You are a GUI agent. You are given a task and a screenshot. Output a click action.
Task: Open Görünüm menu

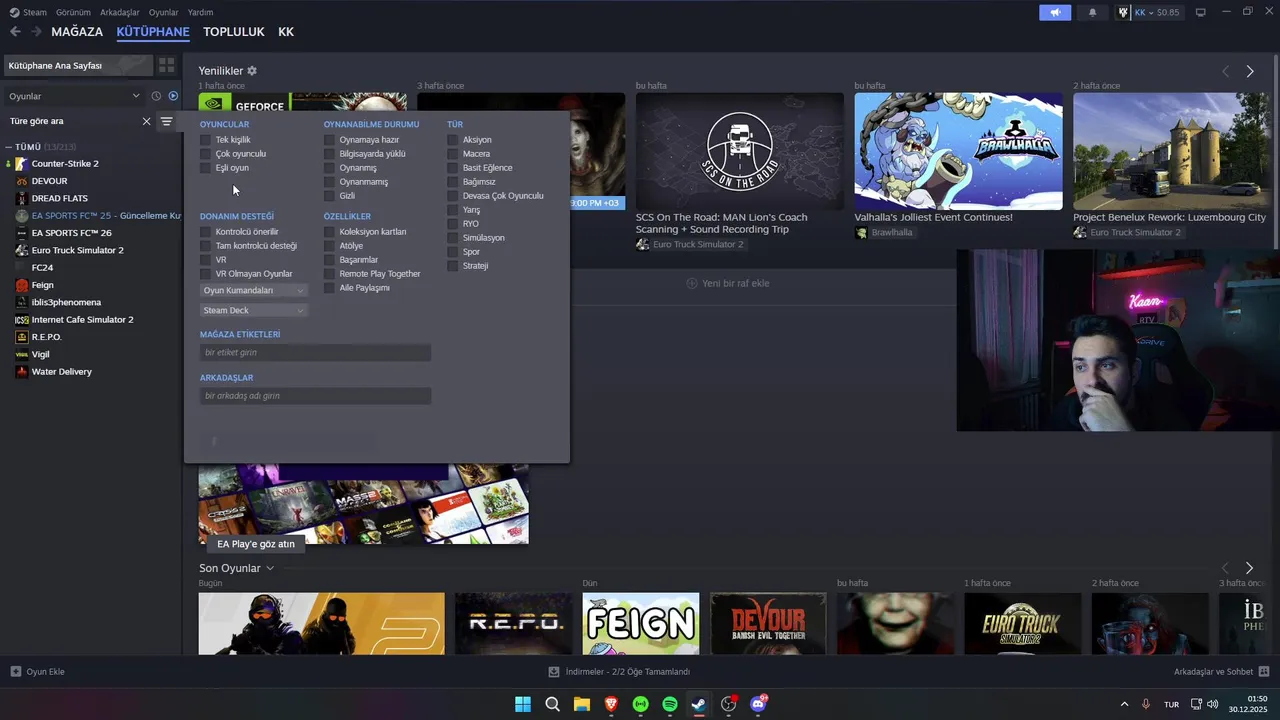click(x=73, y=12)
